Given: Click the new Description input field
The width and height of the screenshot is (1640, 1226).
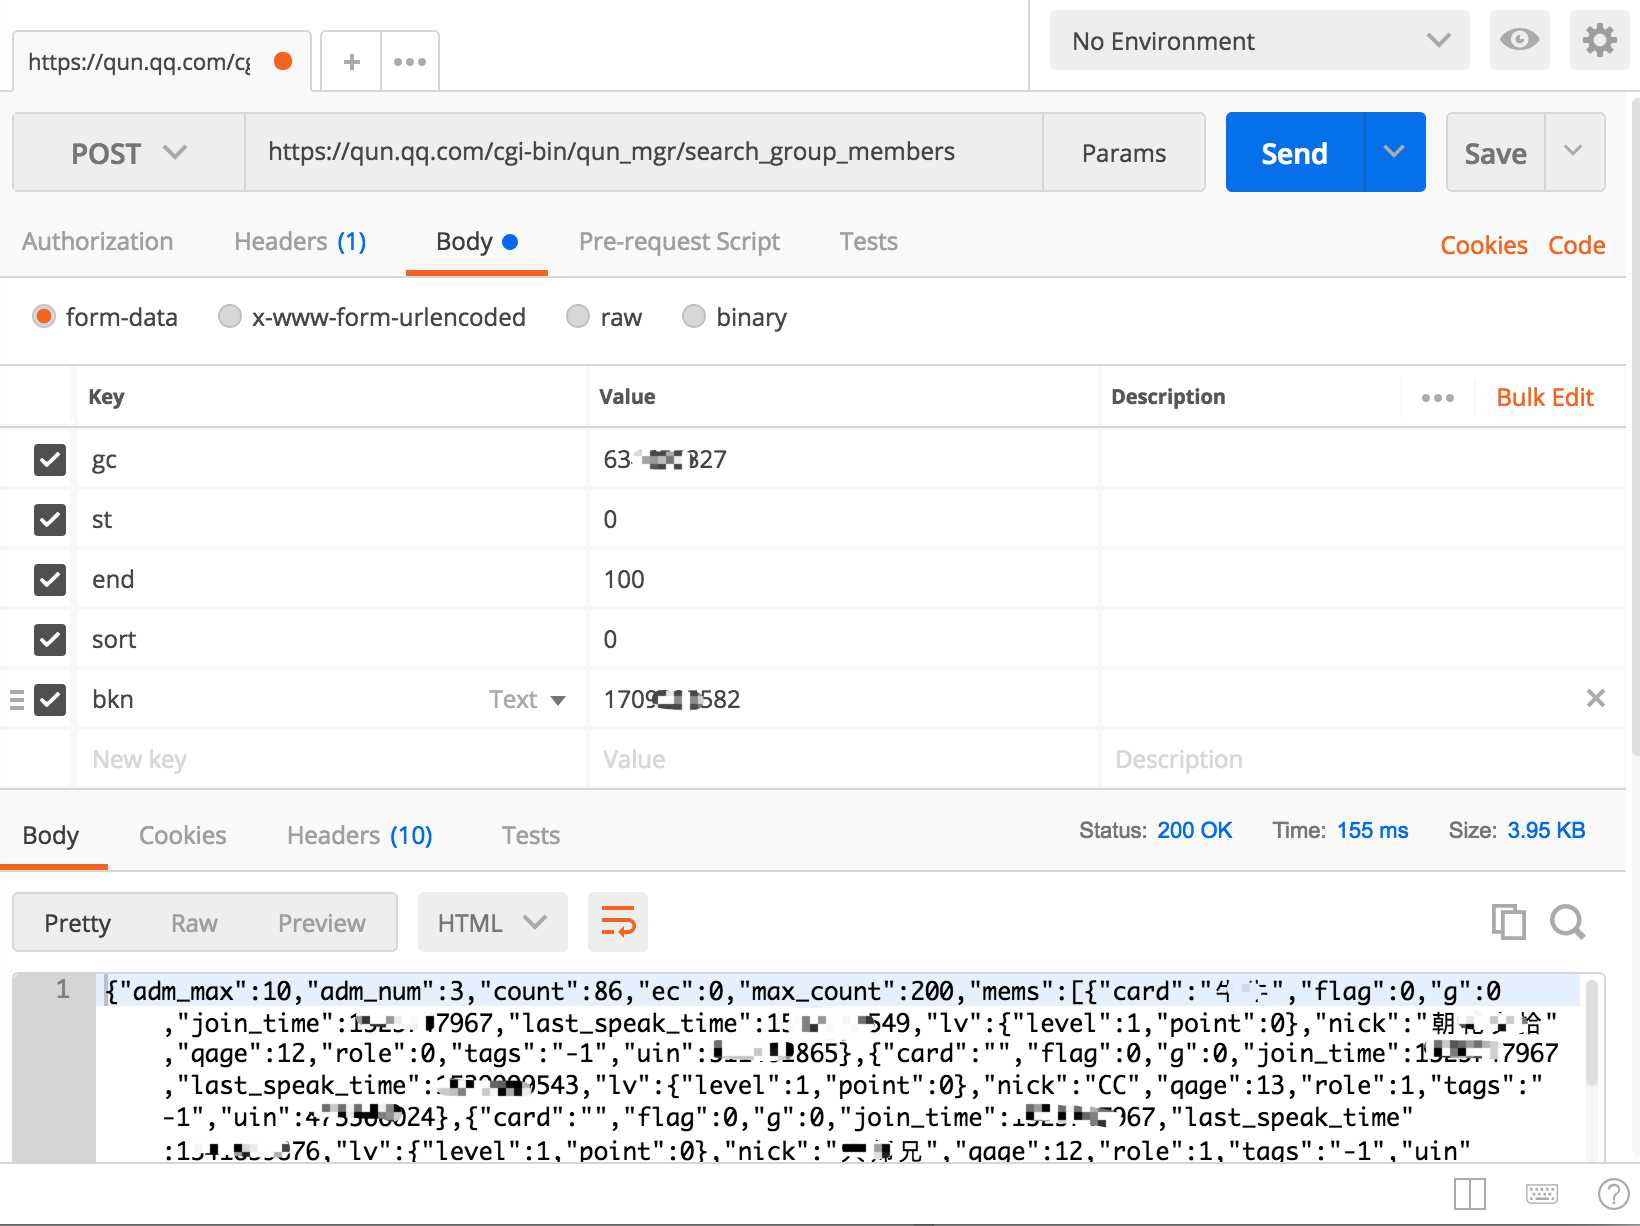Looking at the screenshot, I should point(1362,759).
